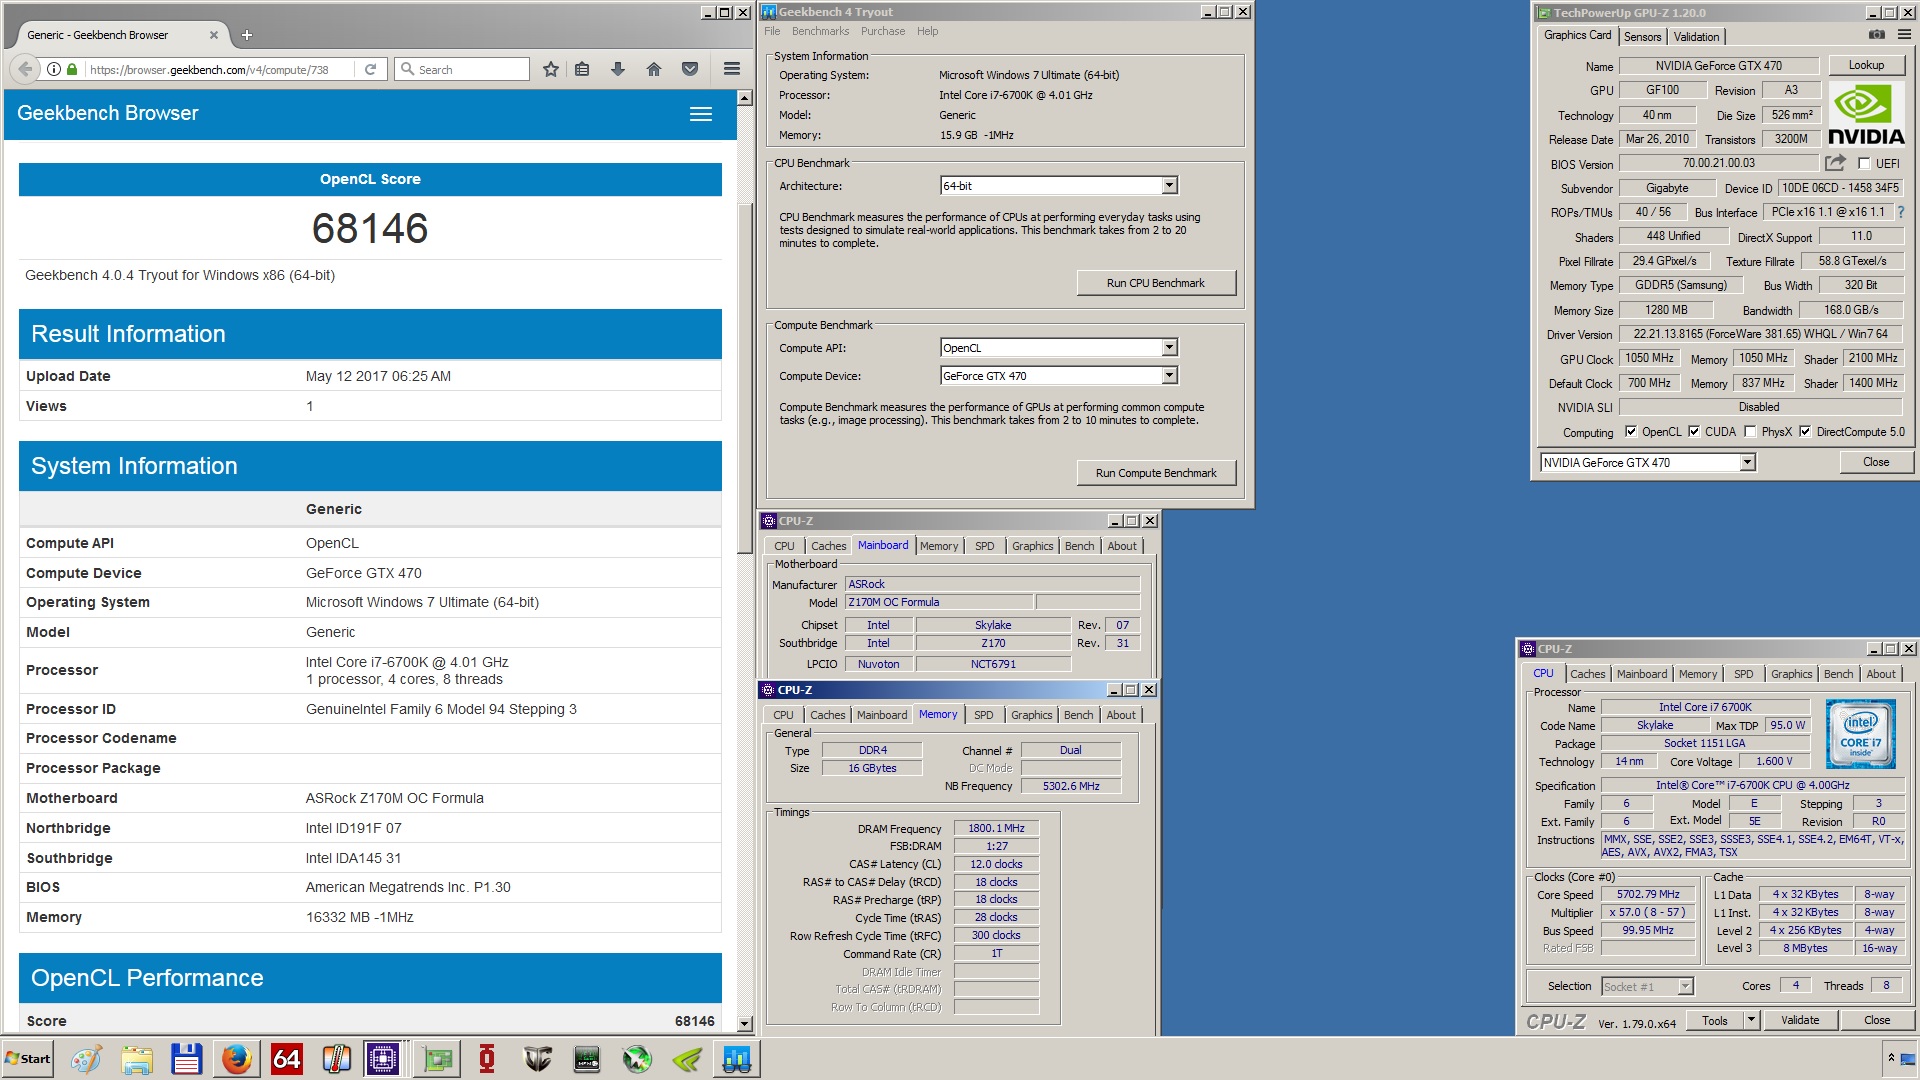
Task: Open the Firefox downloads arrow icon
Action: pyautogui.click(x=618, y=69)
